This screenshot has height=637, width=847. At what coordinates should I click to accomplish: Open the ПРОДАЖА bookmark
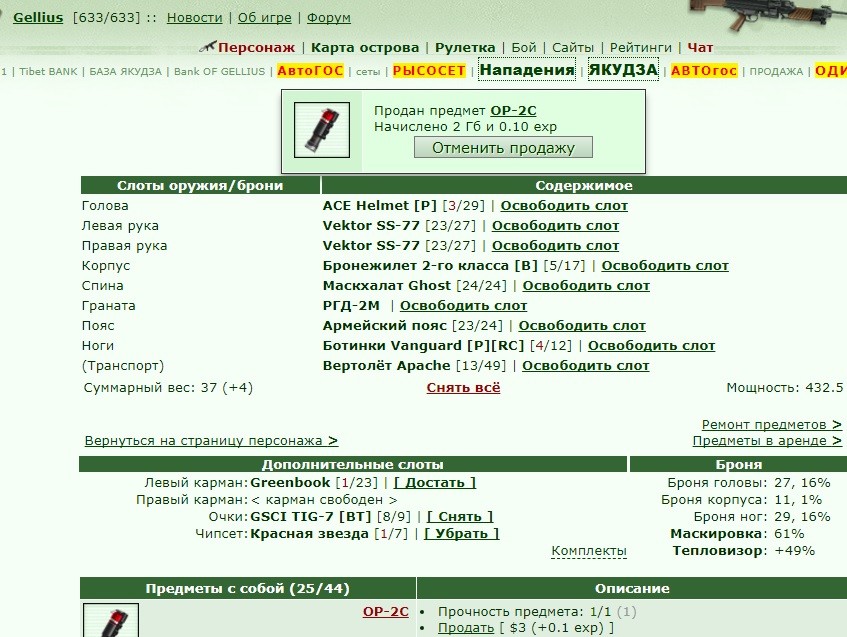776,71
